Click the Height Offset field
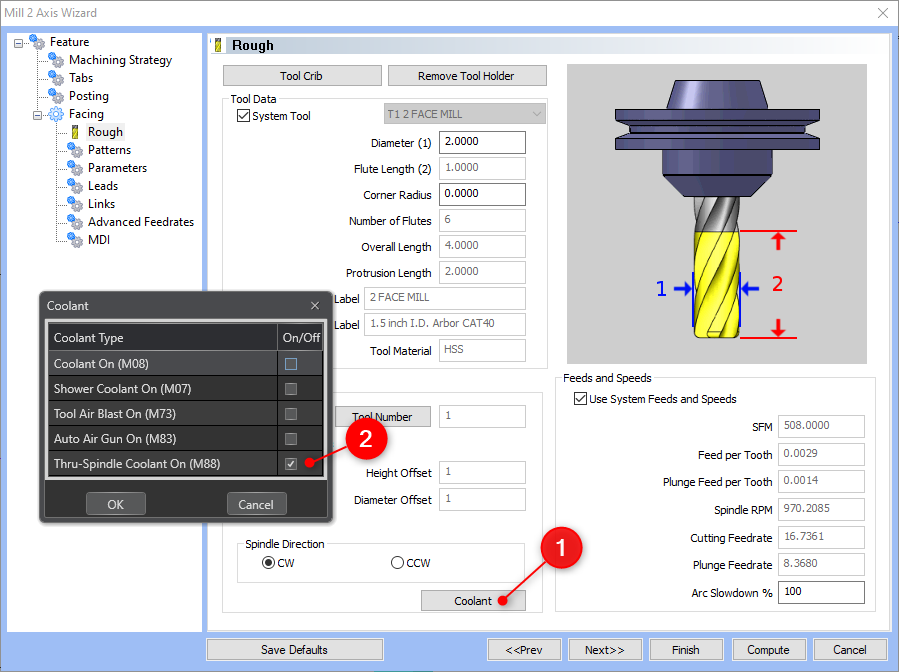The height and width of the screenshot is (672, 899). (x=482, y=472)
